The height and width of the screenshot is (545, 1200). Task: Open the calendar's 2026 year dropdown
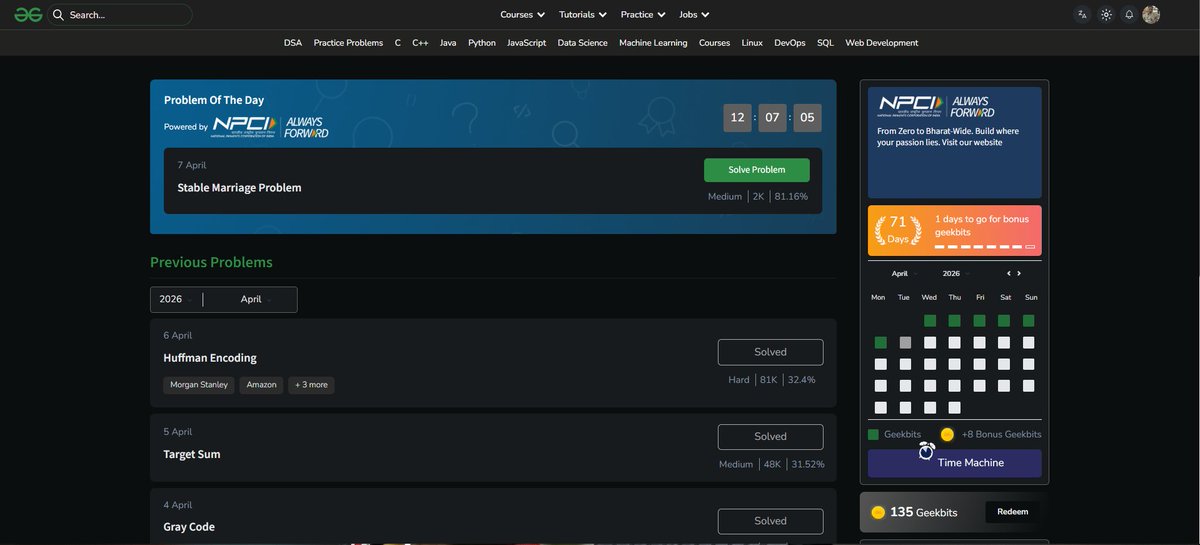[x=955, y=273]
